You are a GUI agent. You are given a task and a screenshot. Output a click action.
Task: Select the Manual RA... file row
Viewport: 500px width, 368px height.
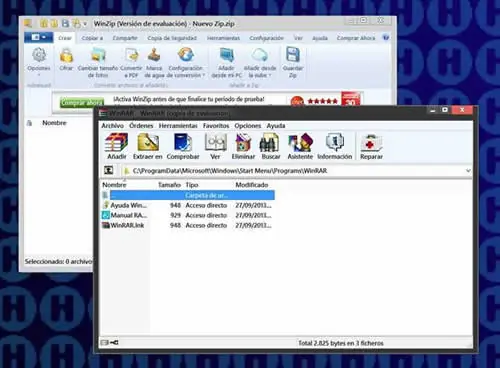click(x=188, y=215)
